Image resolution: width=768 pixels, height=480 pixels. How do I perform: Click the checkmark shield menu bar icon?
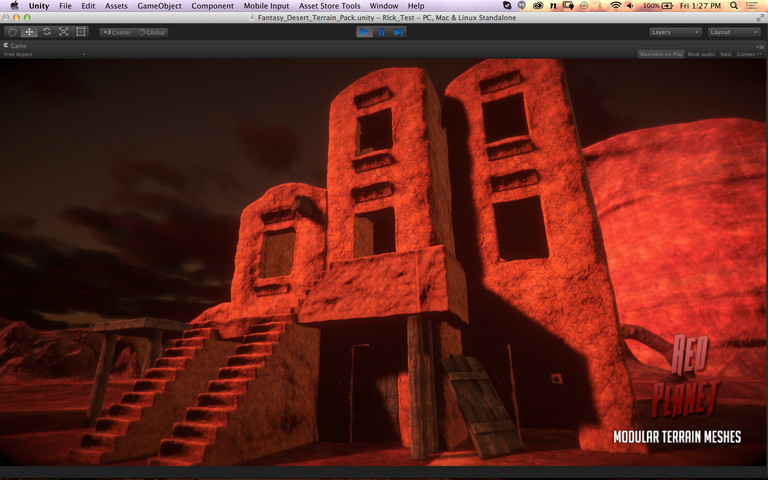[x=507, y=6]
